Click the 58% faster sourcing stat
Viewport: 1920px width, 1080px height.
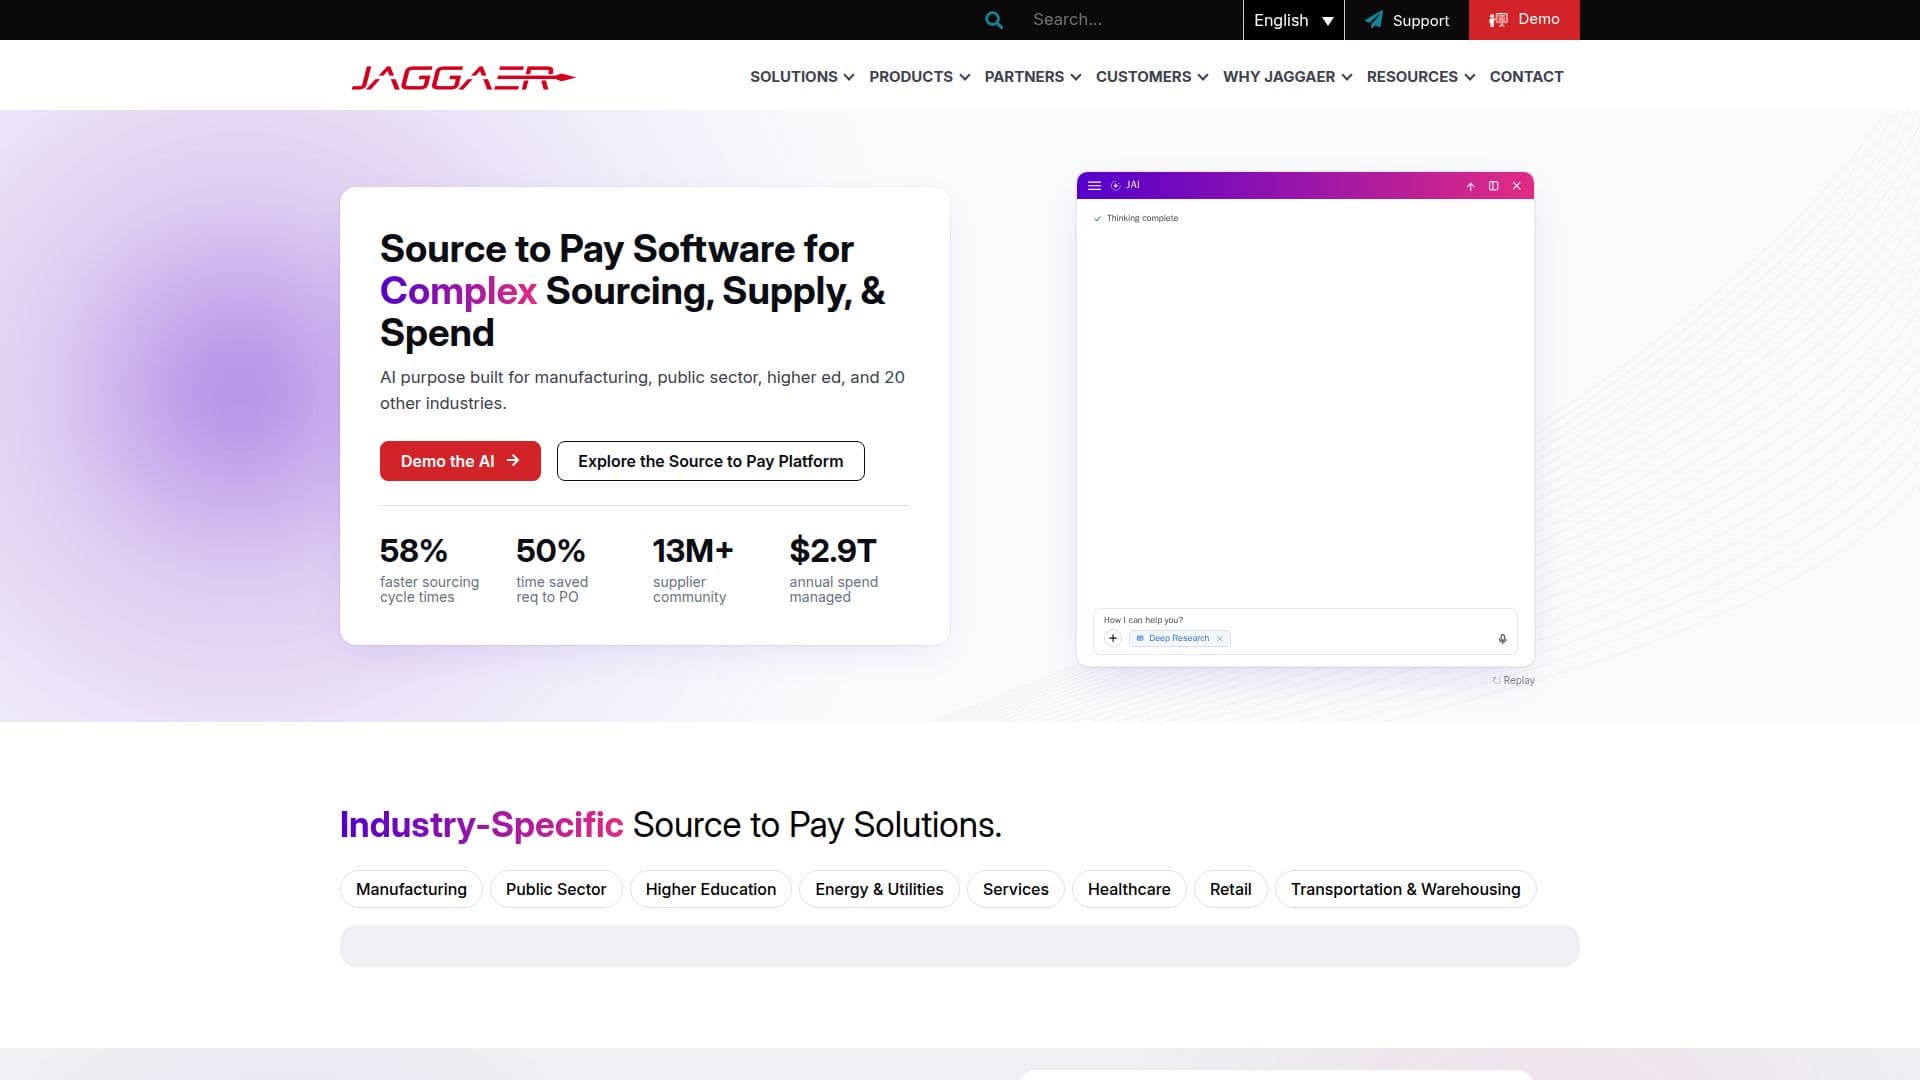pyautogui.click(x=429, y=569)
